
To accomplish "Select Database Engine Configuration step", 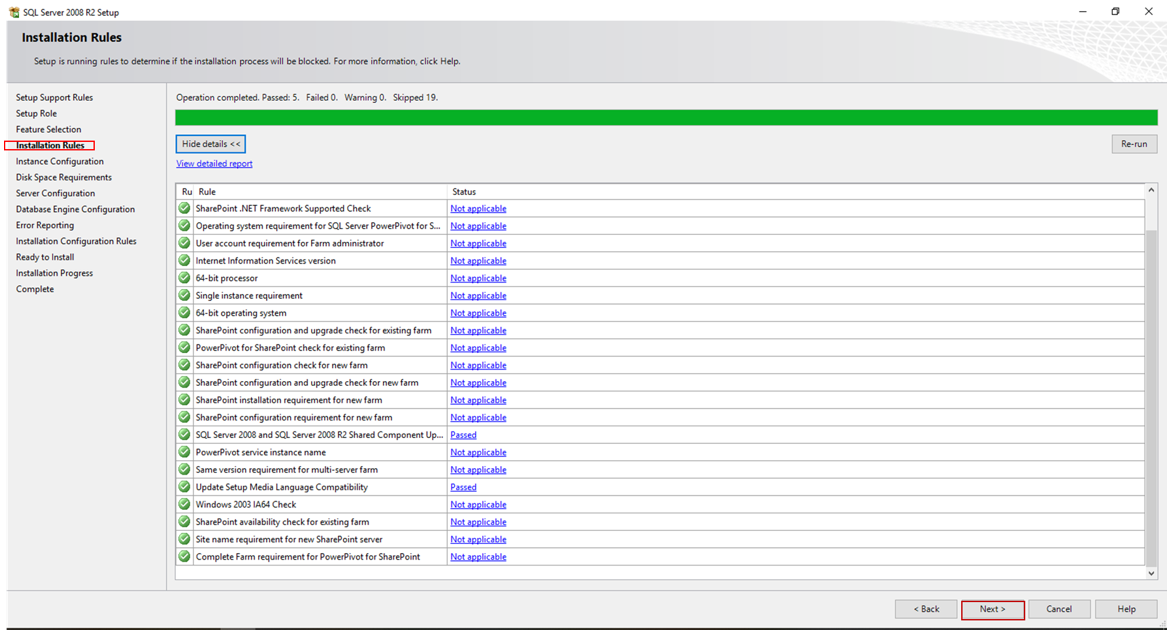I will tap(76, 209).
